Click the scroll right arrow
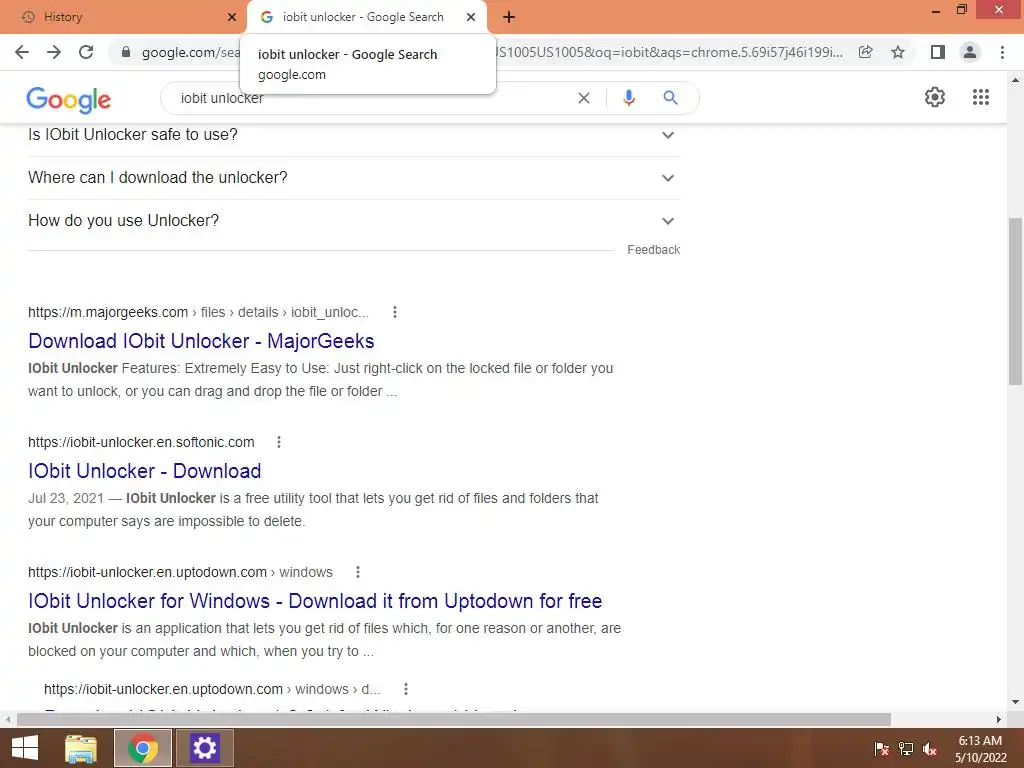Screen dimensions: 1024x768 coord(999,719)
